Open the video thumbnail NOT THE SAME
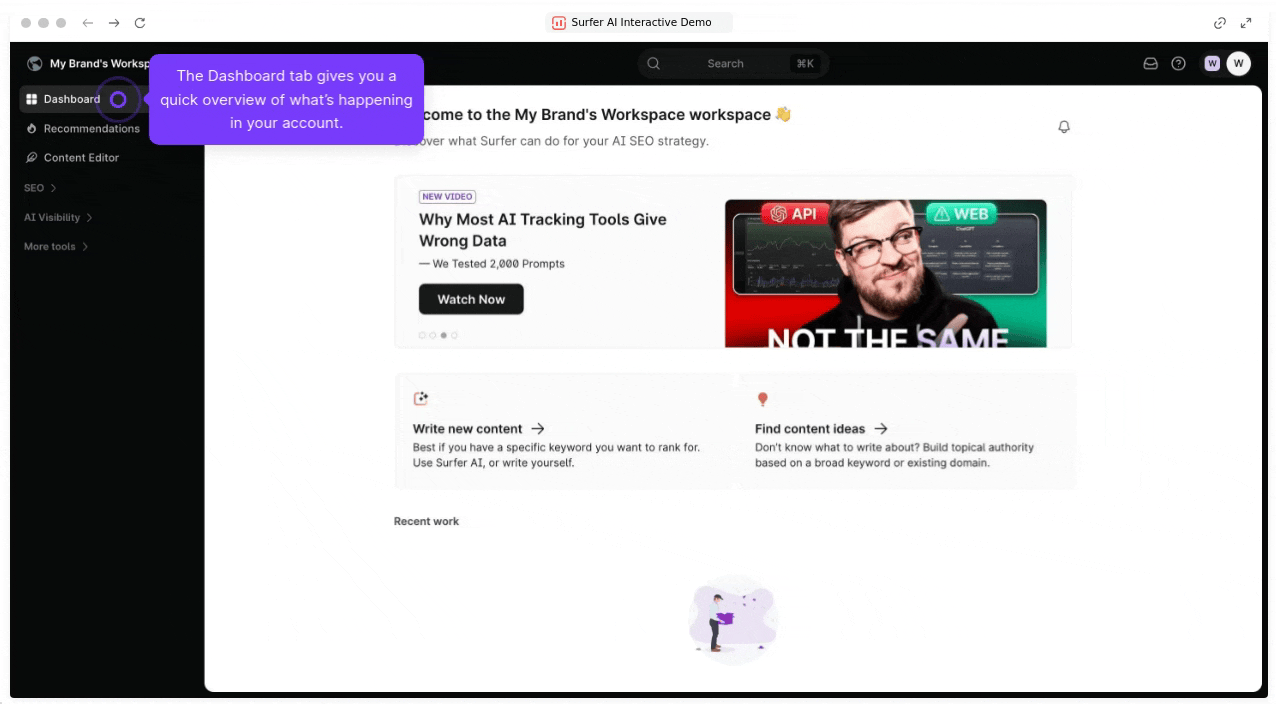 tap(886, 273)
